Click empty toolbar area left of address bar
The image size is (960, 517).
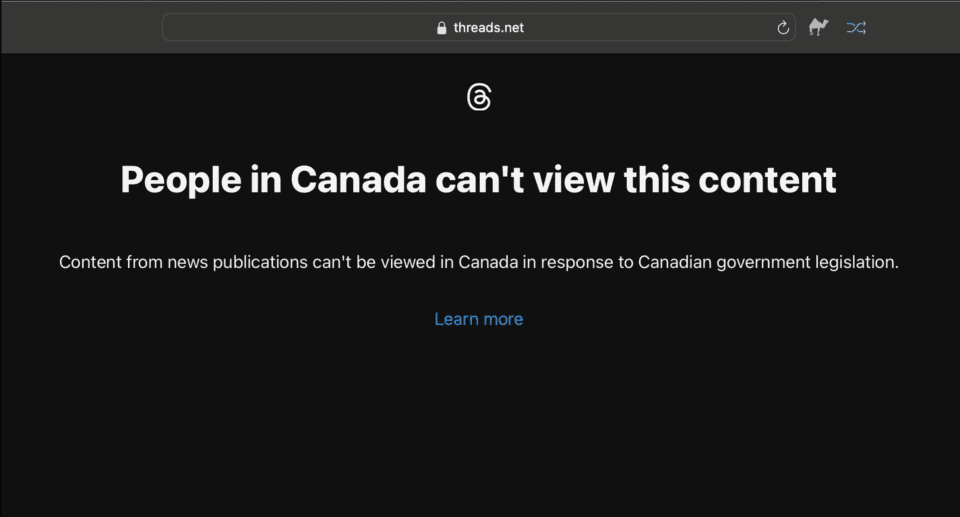pos(80,28)
